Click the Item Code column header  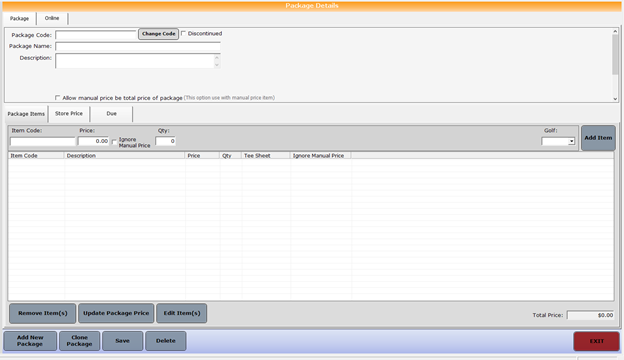tap(36, 156)
